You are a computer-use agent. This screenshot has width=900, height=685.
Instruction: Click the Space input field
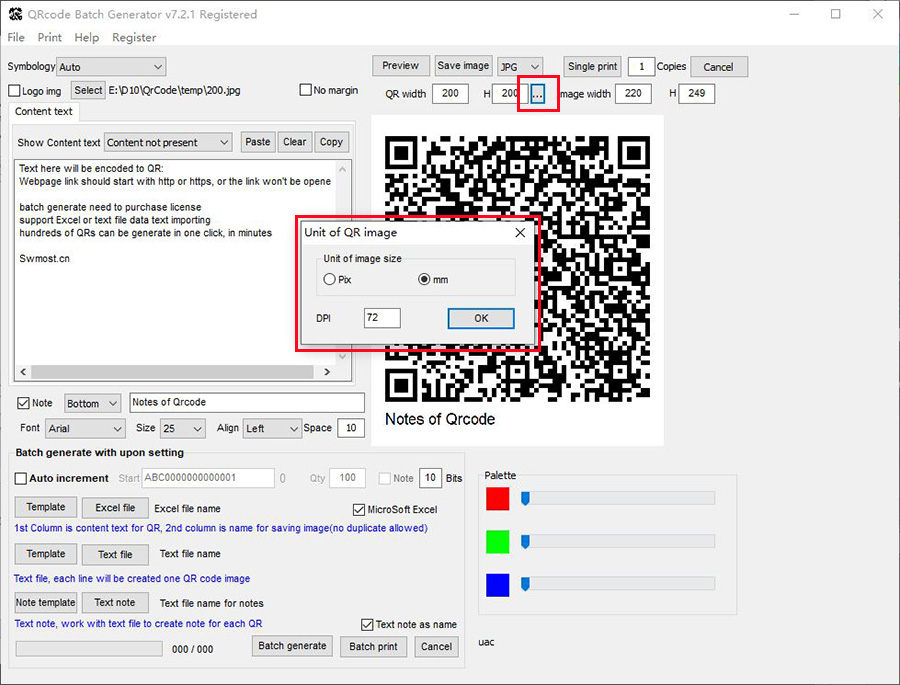point(351,428)
